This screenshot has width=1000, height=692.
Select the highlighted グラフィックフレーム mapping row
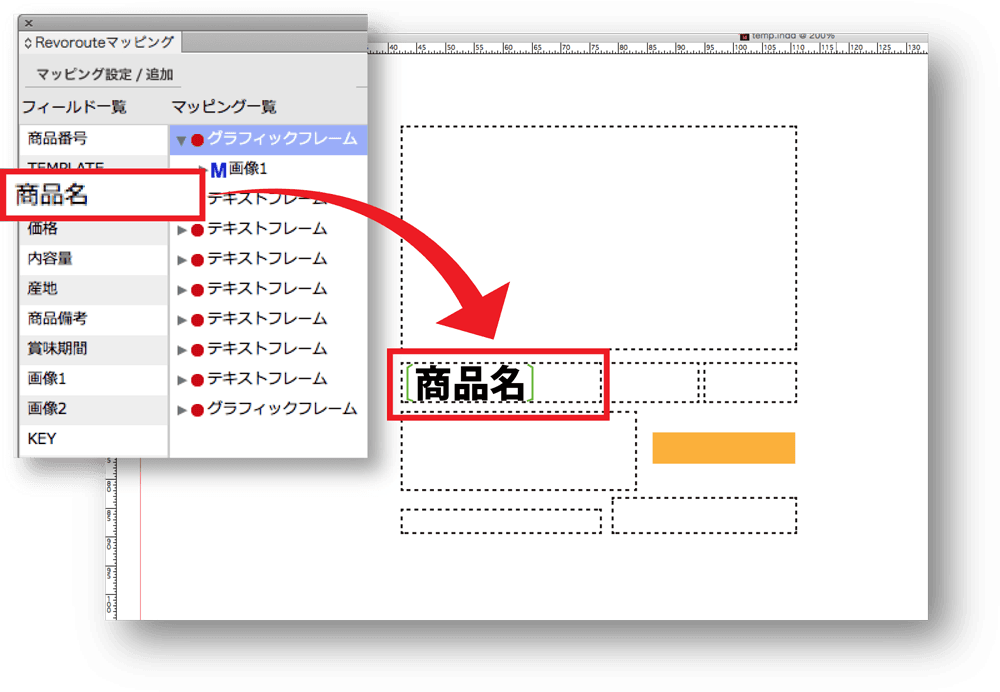pos(268,140)
